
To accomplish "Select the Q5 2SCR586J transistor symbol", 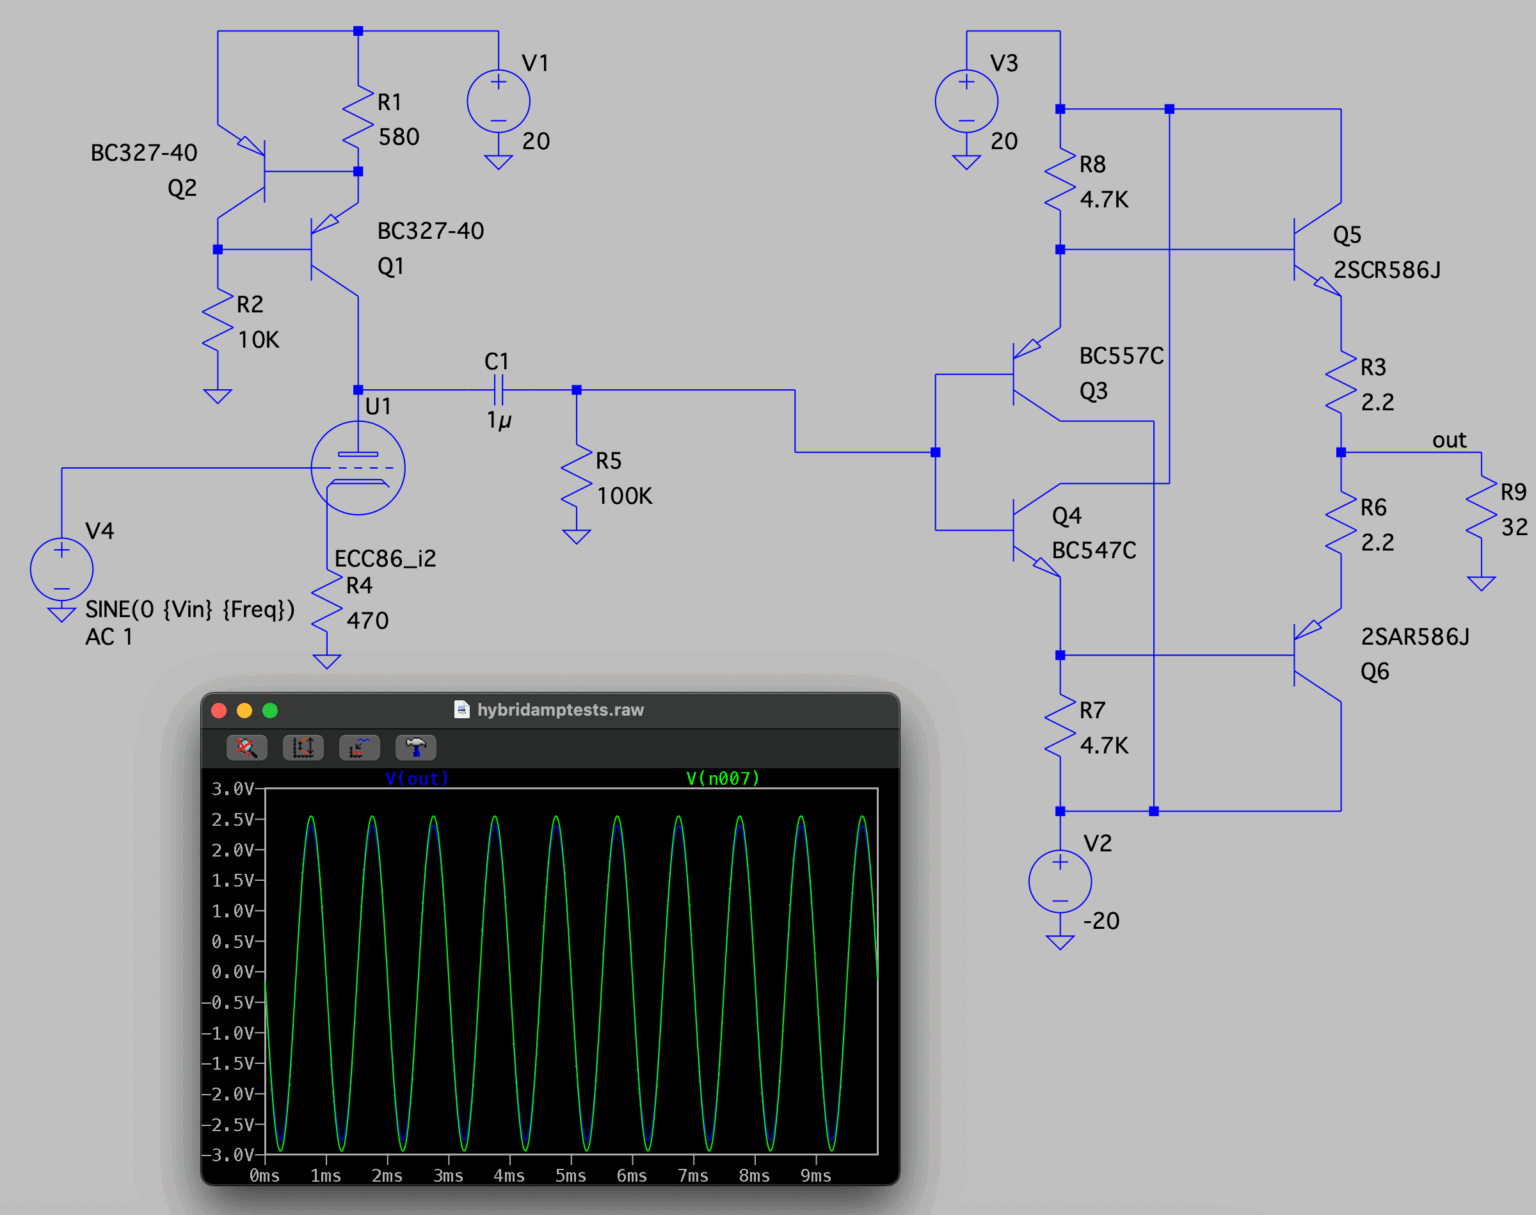I will (x=1316, y=250).
